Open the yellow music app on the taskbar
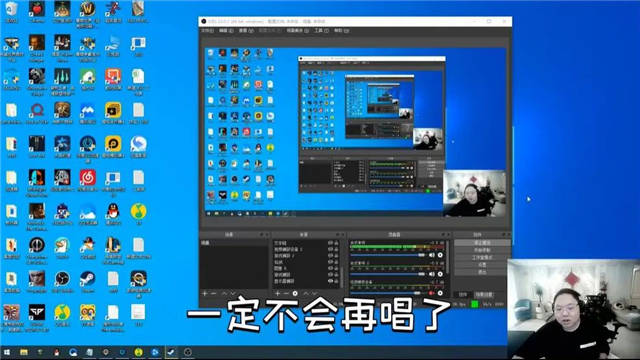Screen dimensions: 640x360 point(138,352)
